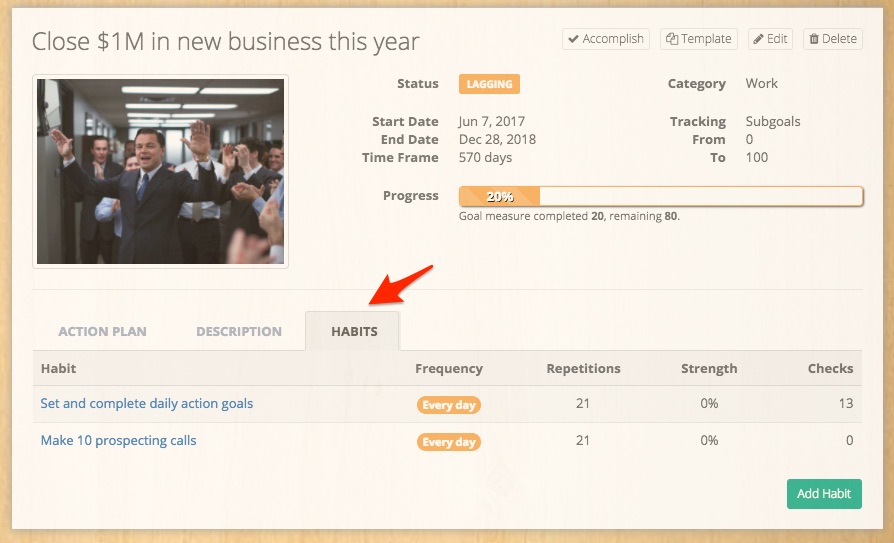Viewport: 894px width, 543px height.
Task: Open the Description tab
Action: (x=239, y=331)
